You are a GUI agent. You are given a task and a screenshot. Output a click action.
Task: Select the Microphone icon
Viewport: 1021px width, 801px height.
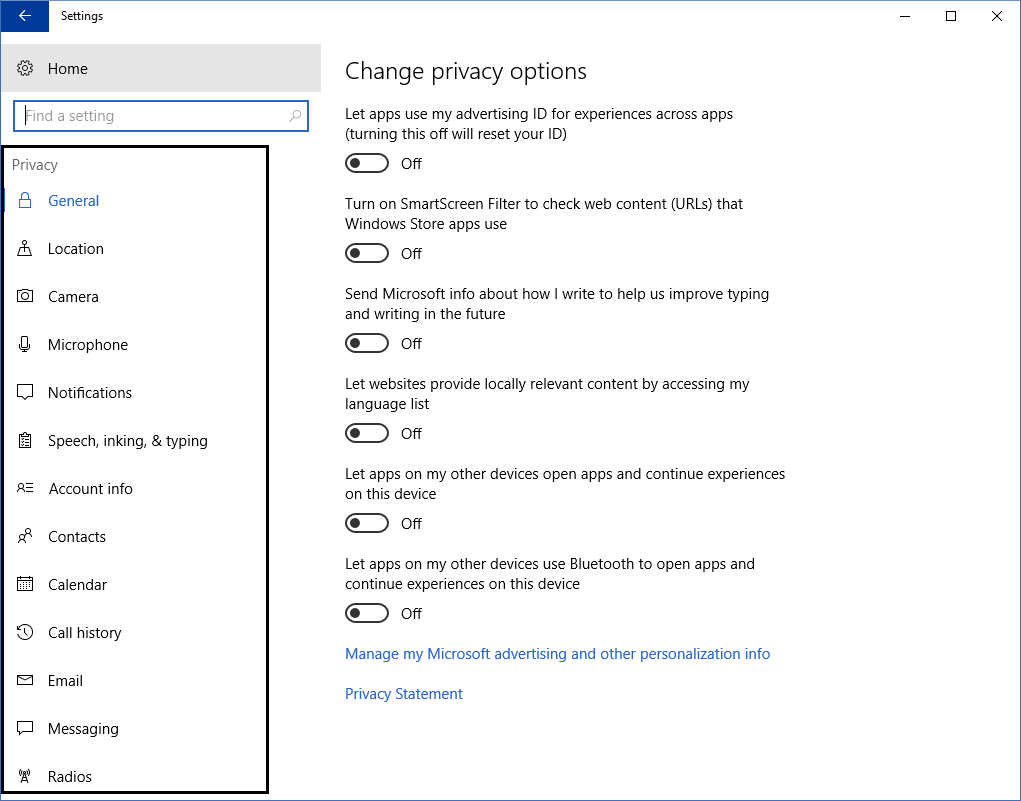[26, 345]
